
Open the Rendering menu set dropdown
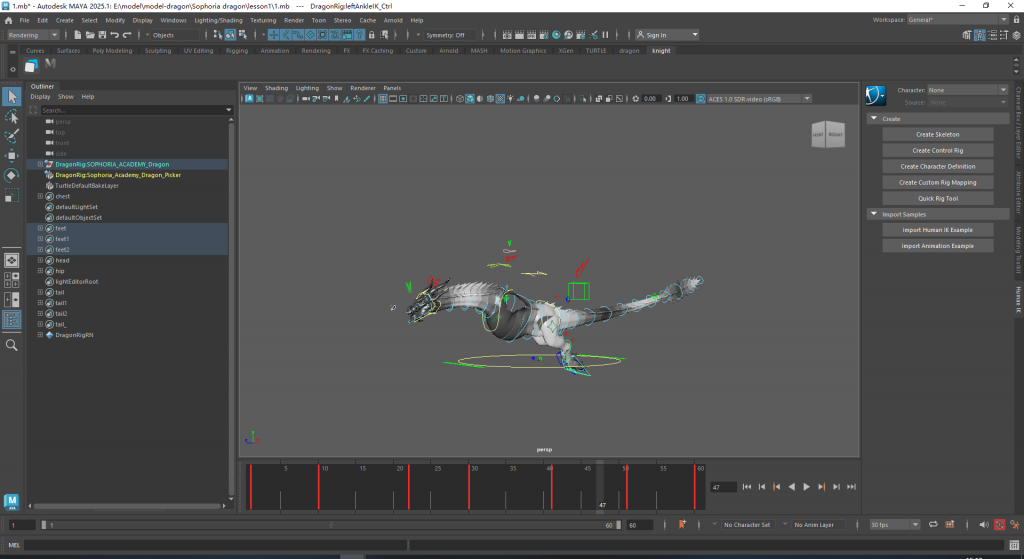[33, 35]
